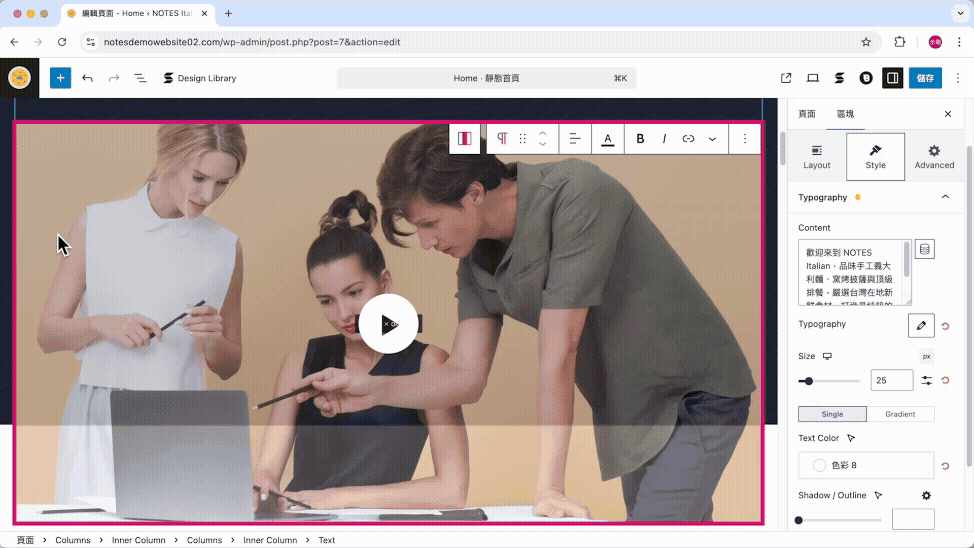Open dynamic content database icon beside Content
This screenshot has height=548, width=974.
[x=924, y=250]
